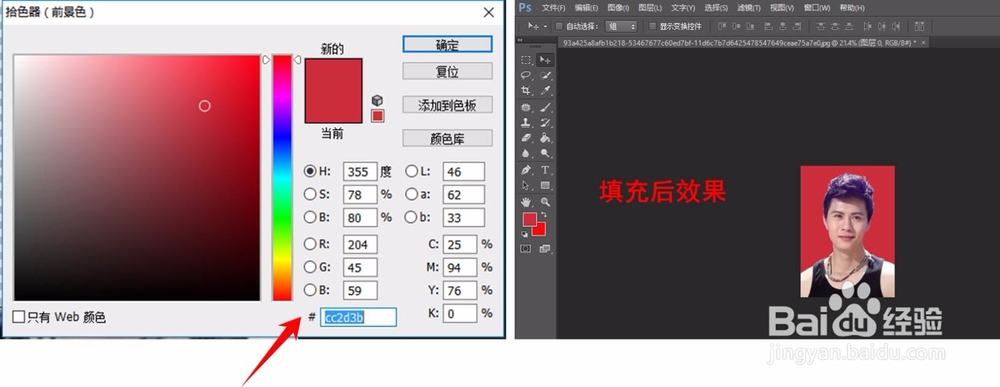
Task: Select the Quick Selection tool
Action: (x=545, y=75)
